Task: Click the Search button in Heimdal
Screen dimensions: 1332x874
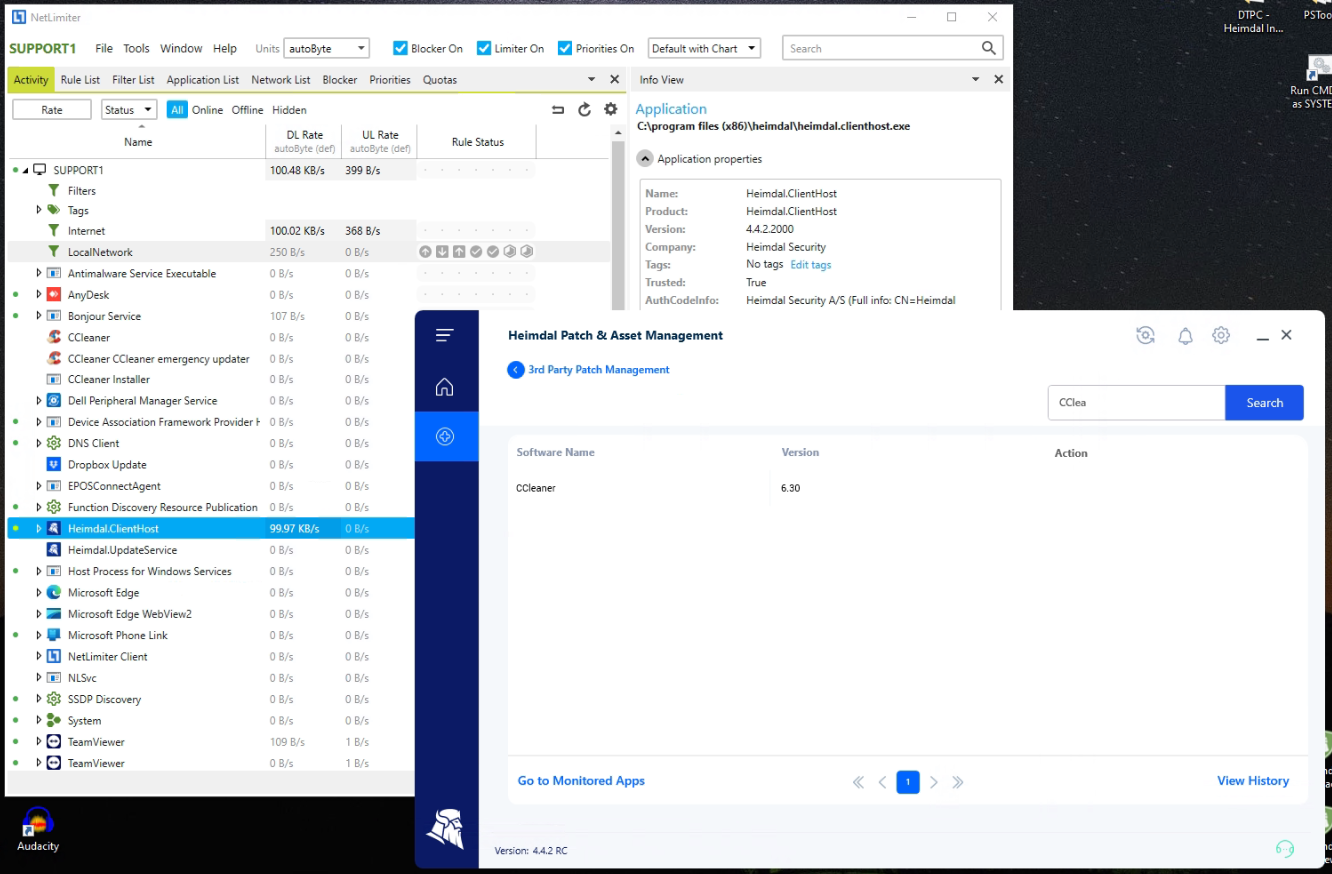Action: pyautogui.click(x=1264, y=403)
